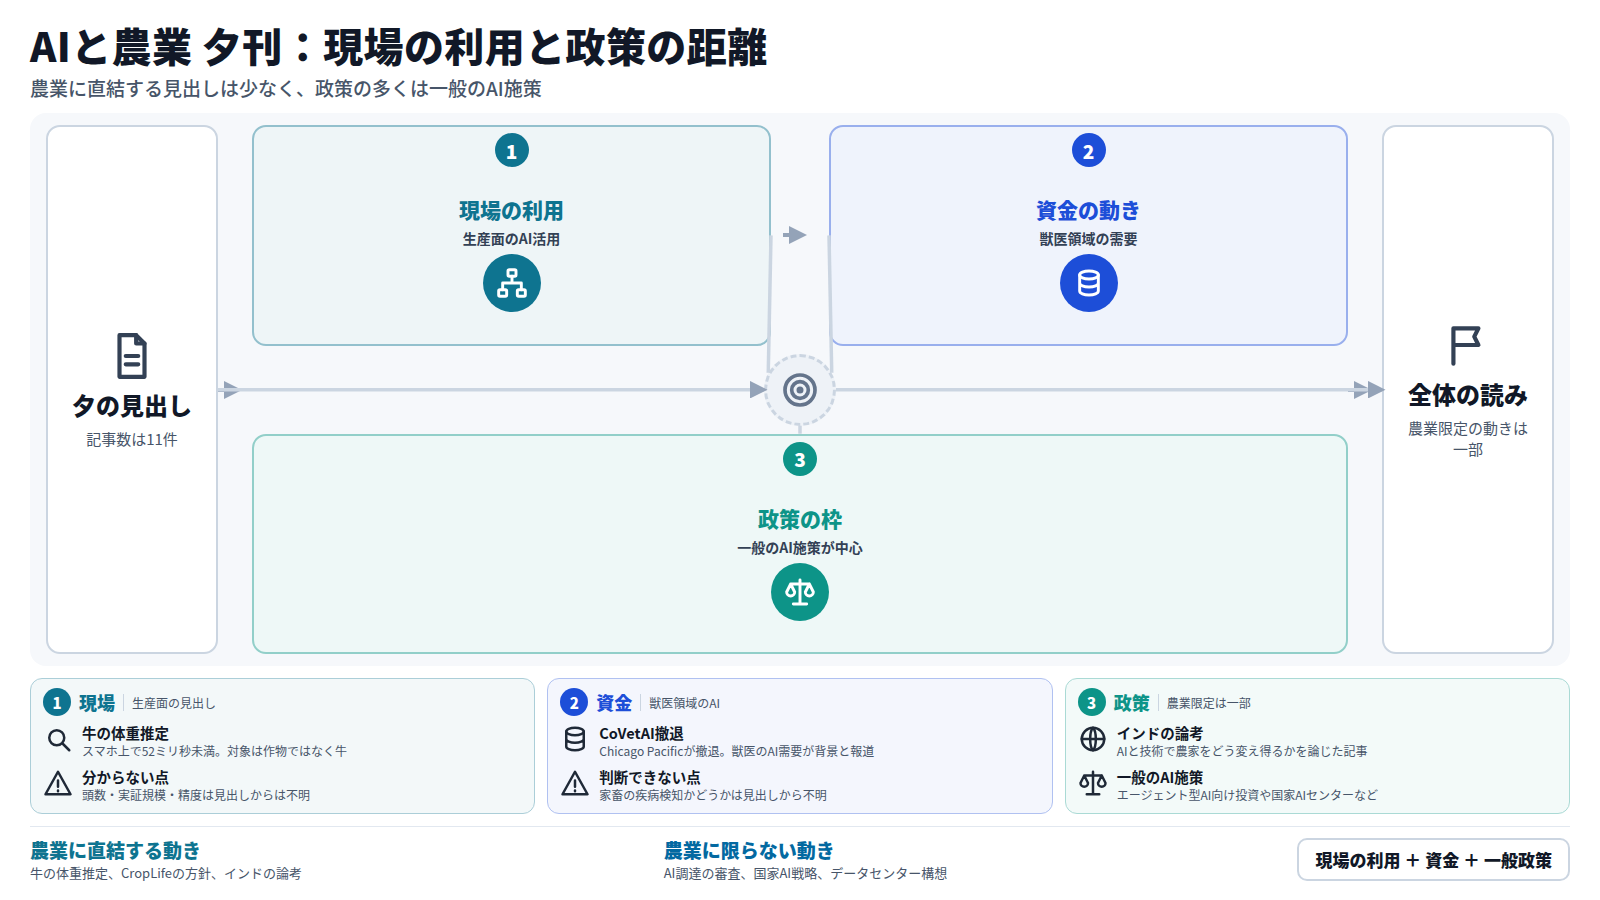1600x900 pixels.
Task: Click the globe icon beside インドの論考
Action: tap(1093, 739)
